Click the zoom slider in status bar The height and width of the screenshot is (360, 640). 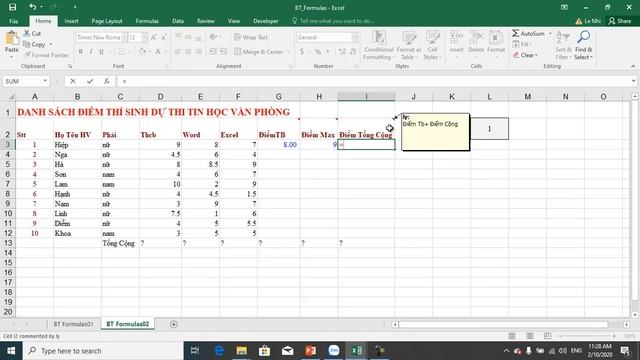(587, 336)
